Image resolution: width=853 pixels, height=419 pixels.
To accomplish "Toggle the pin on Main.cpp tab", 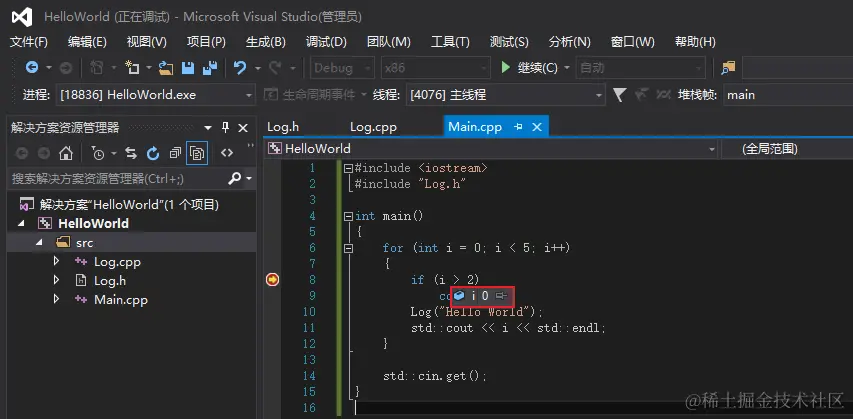I will (518, 127).
